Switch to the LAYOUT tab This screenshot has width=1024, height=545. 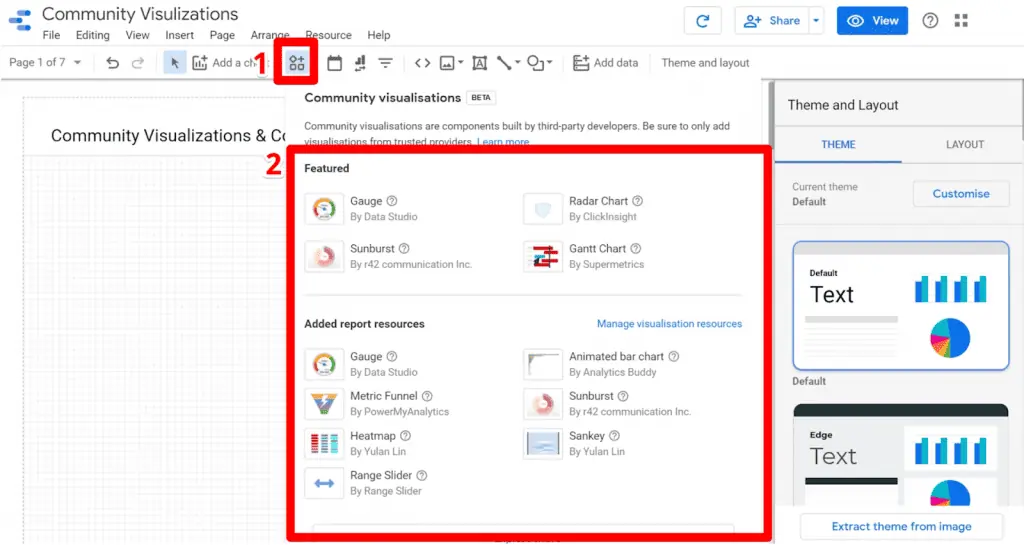(965, 144)
